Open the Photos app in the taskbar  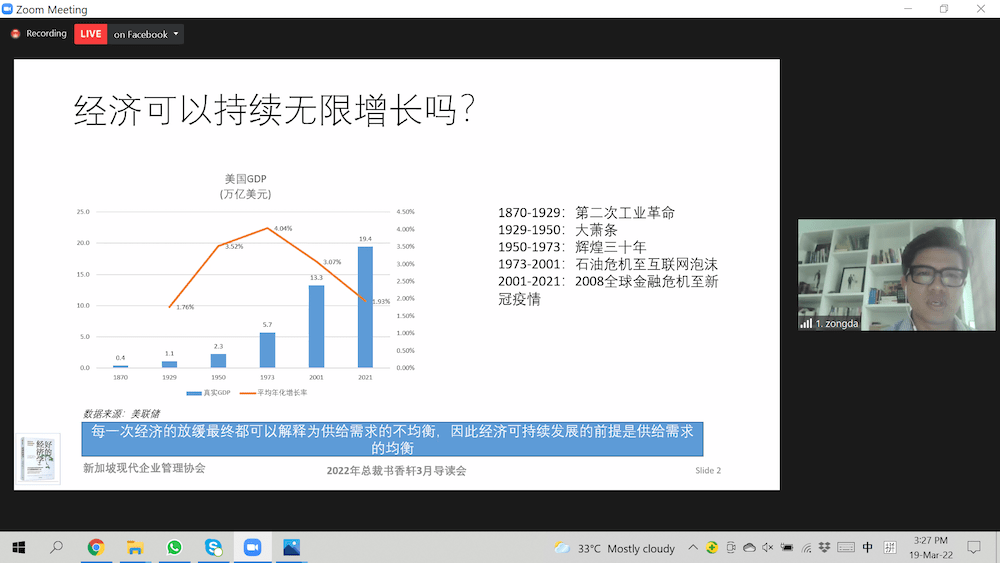coord(291,547)
